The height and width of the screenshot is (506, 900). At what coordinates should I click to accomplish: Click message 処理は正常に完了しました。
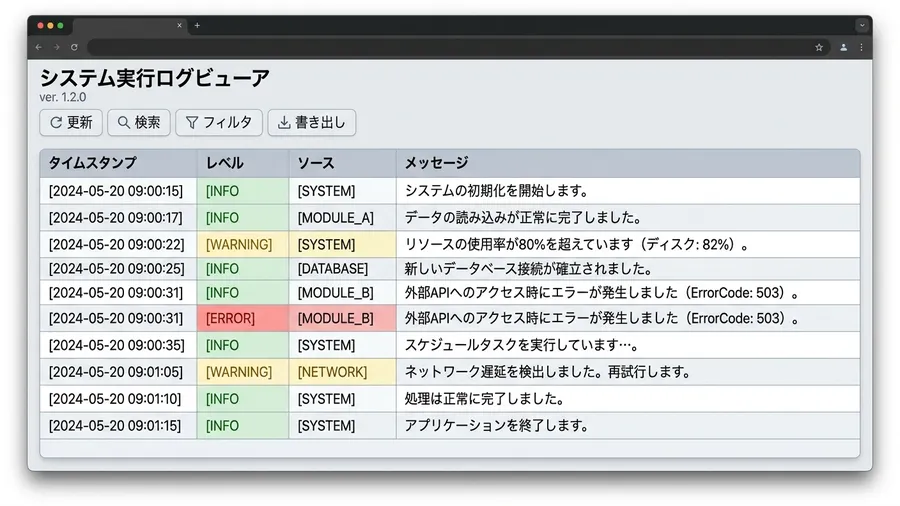(x=484, y=399)
